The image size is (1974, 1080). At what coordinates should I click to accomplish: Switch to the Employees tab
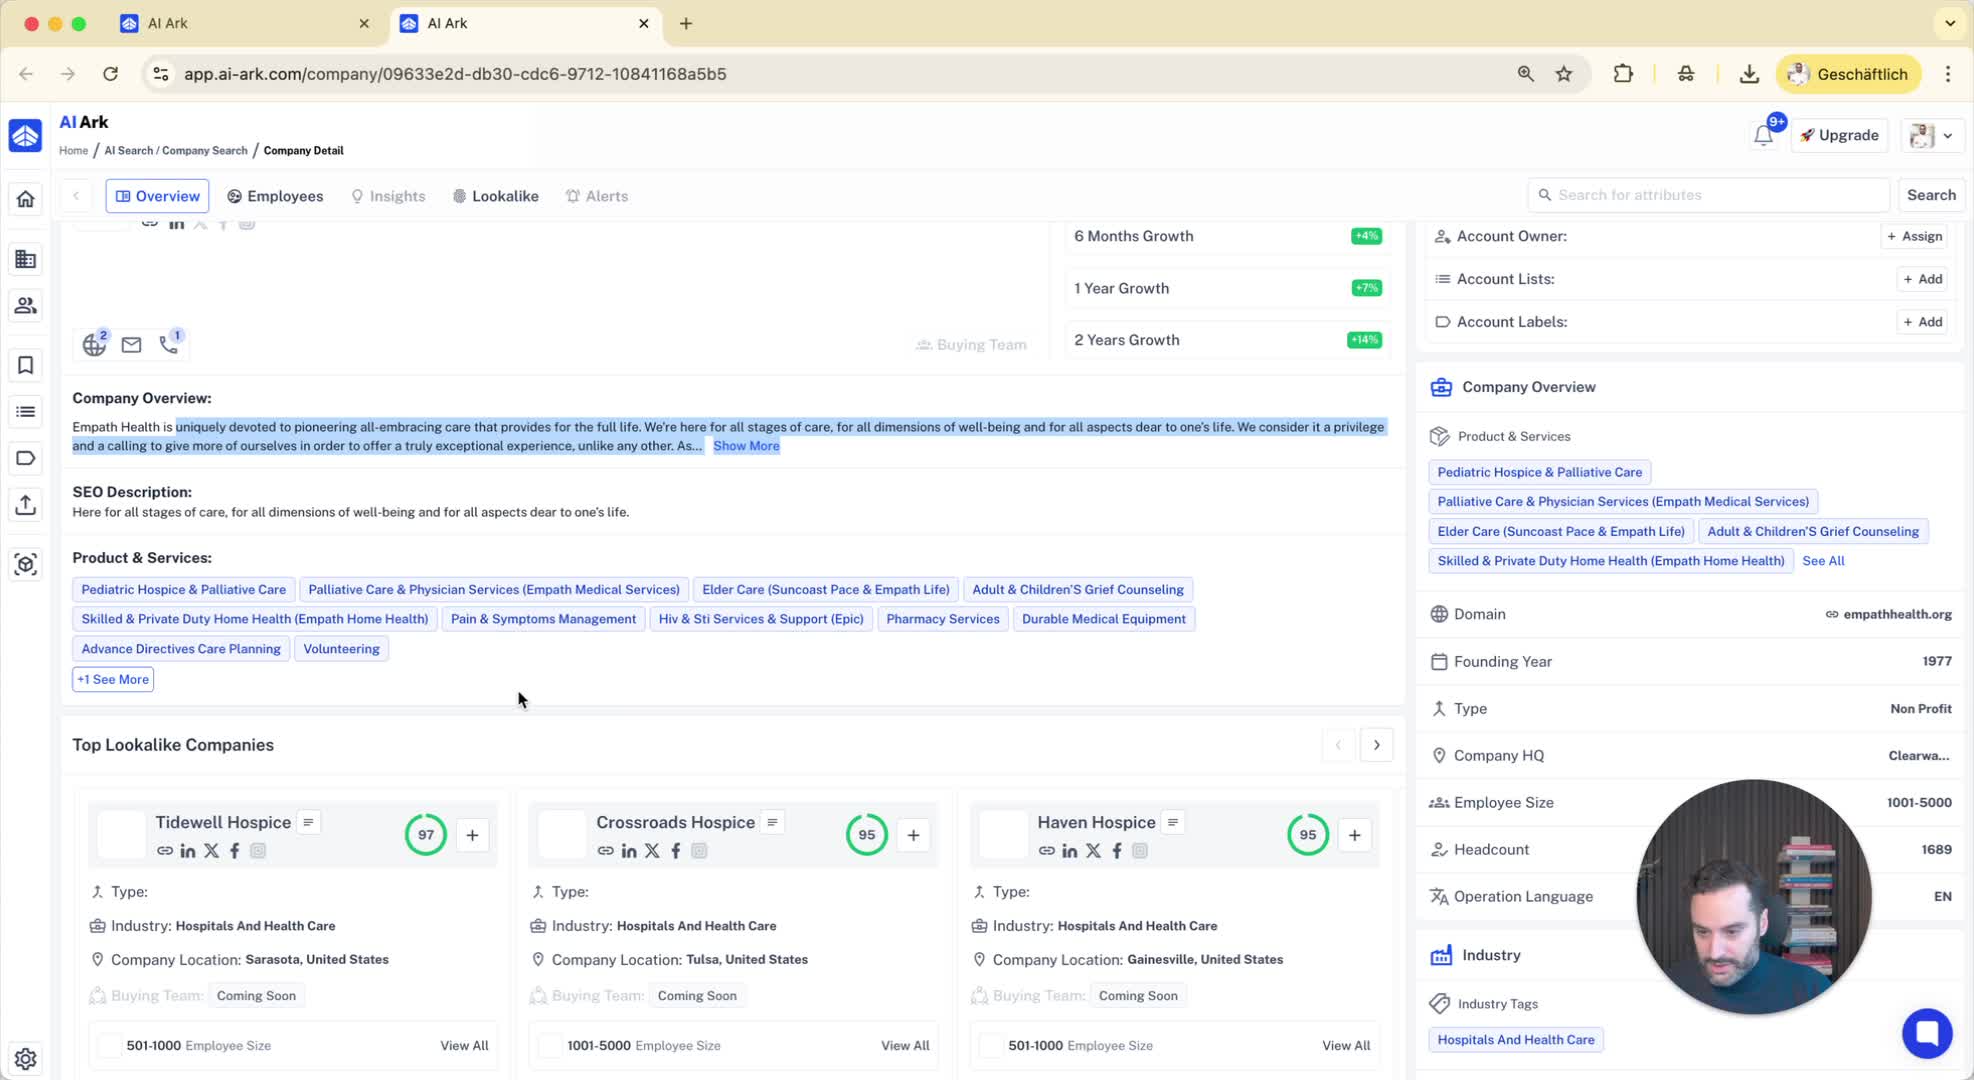[275, 196]
